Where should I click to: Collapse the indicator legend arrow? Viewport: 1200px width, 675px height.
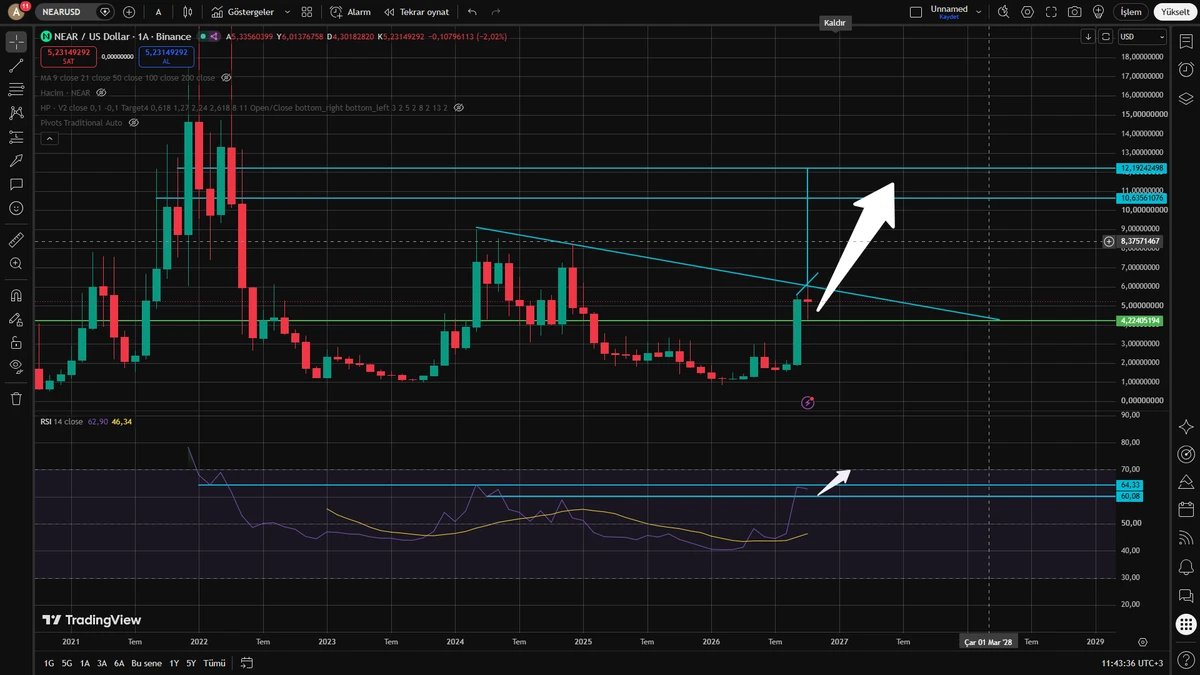(47, 138)
